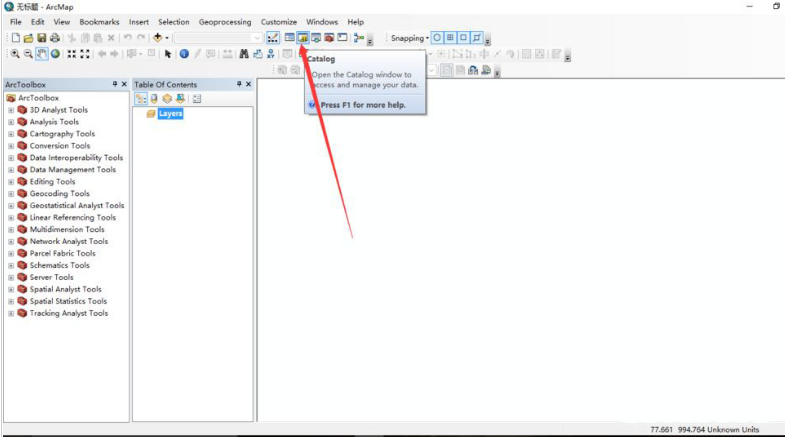The height and width of the screenshot is (437, 785).
Task: Toggle the Pan hand tool
Action: tap(42, 54)
